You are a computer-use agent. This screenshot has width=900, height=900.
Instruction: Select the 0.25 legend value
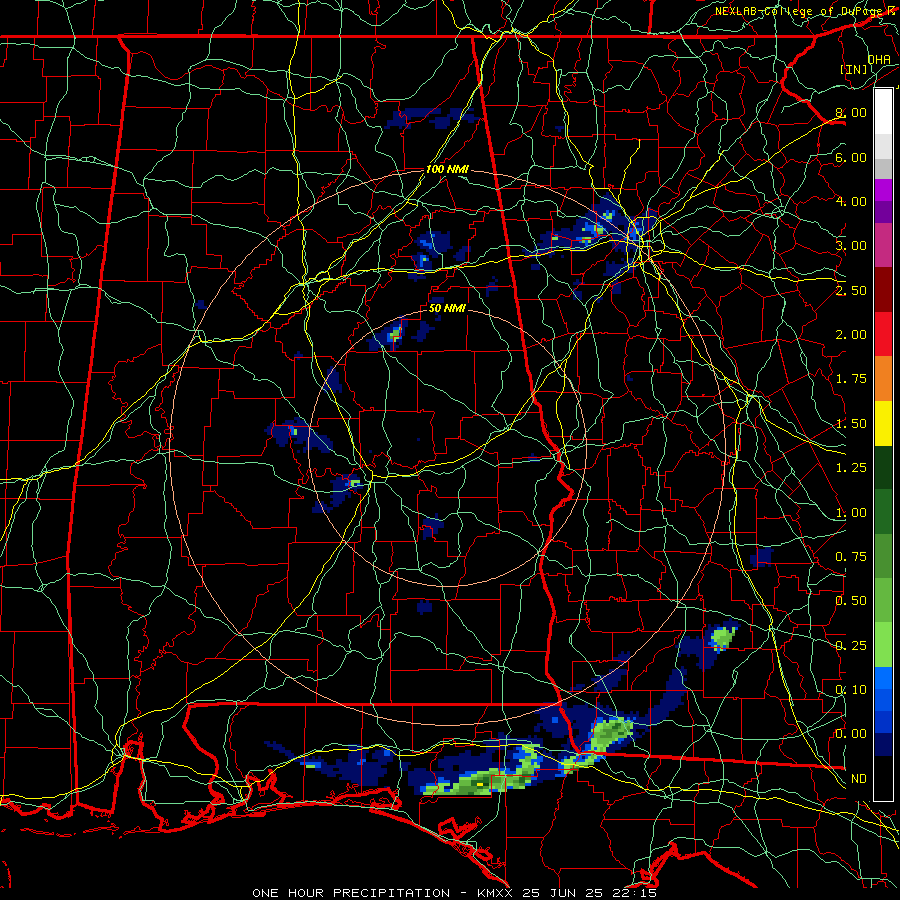[851, 646]
